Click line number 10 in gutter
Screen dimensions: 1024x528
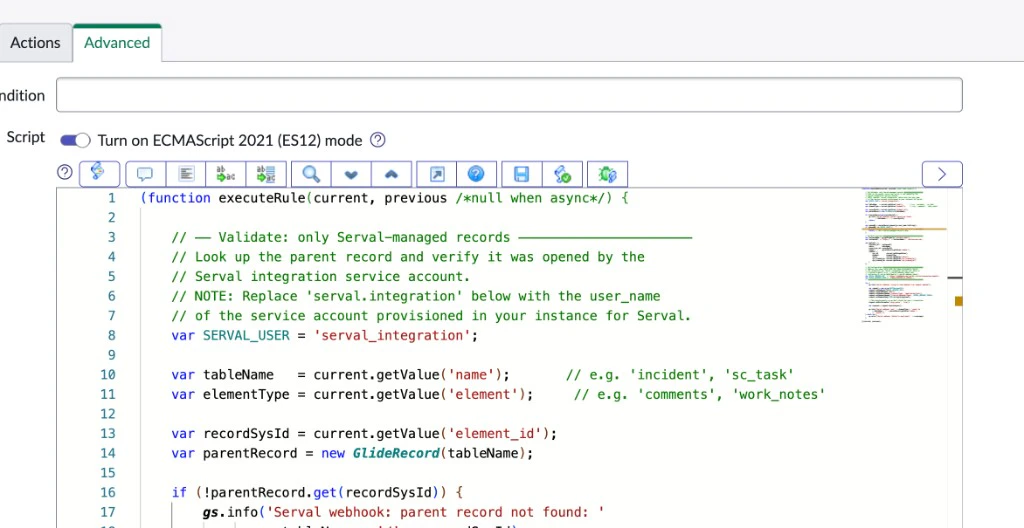tap(108, 374)
